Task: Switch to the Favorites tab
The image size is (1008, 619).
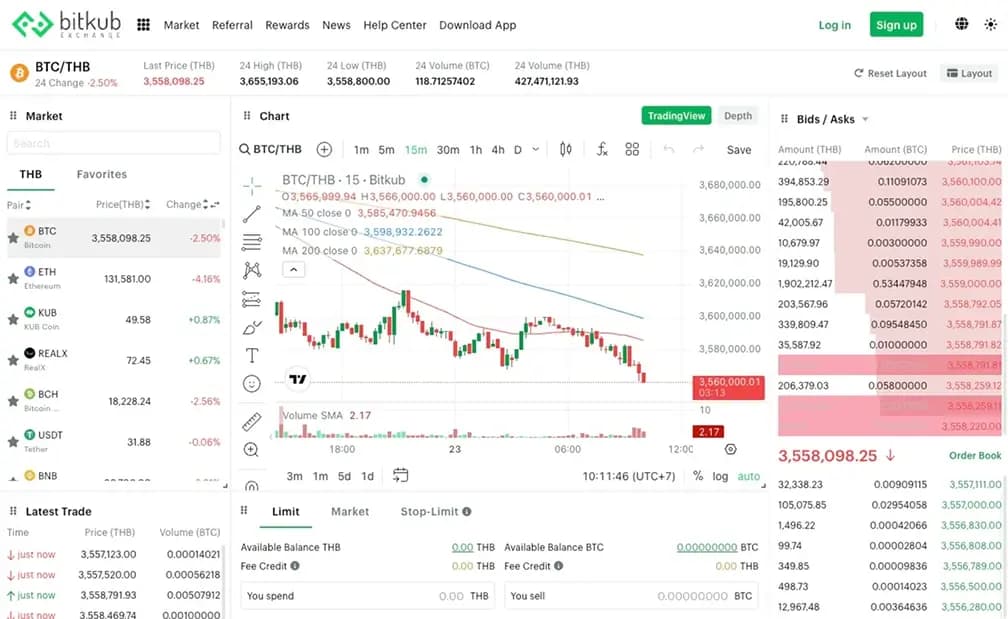Action: [102, 174]
